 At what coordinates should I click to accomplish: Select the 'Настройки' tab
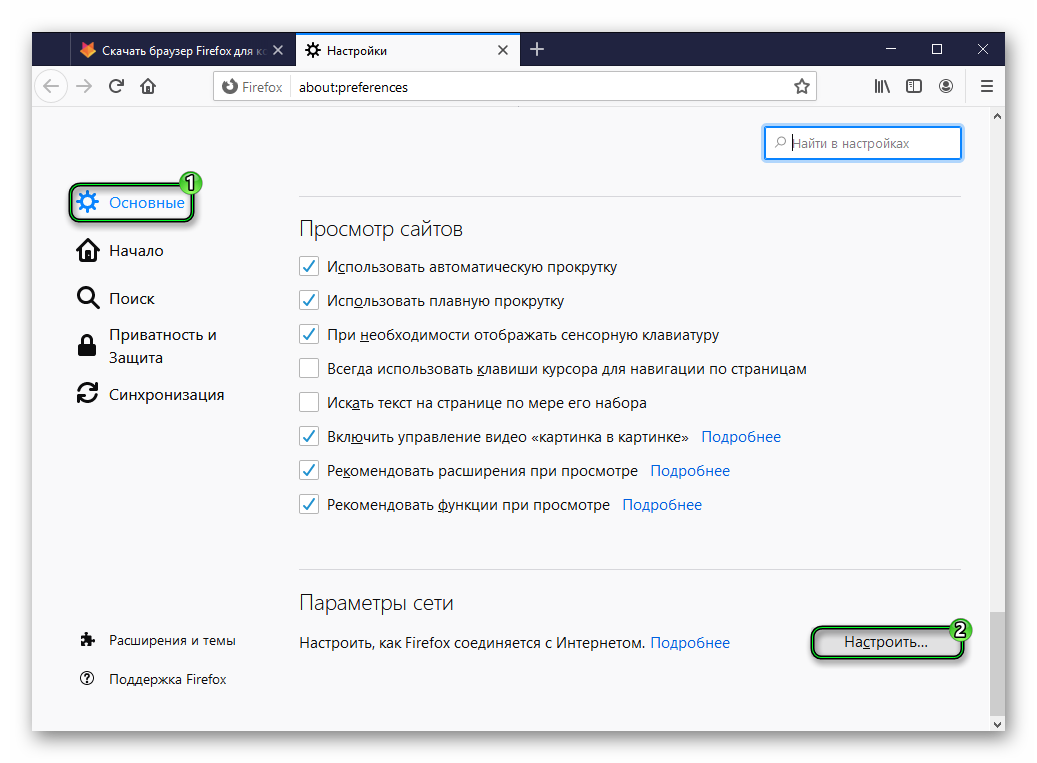(x=407, y=50)
